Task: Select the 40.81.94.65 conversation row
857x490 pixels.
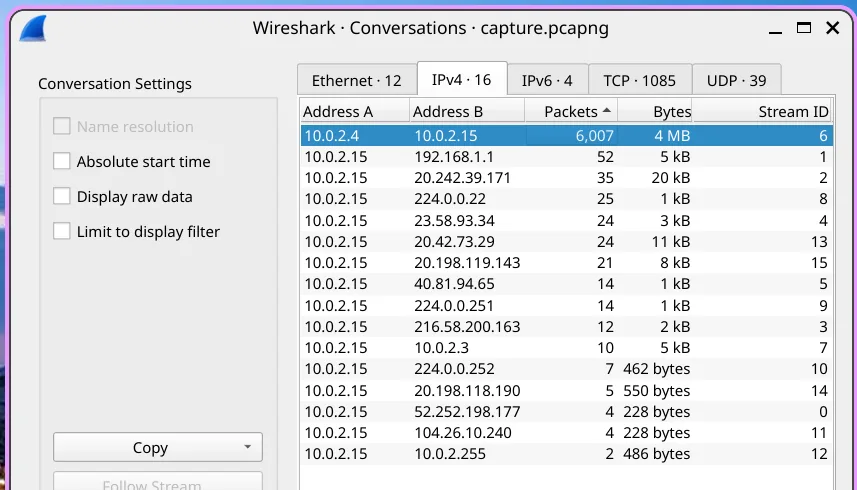Action: tap(567, 284)
